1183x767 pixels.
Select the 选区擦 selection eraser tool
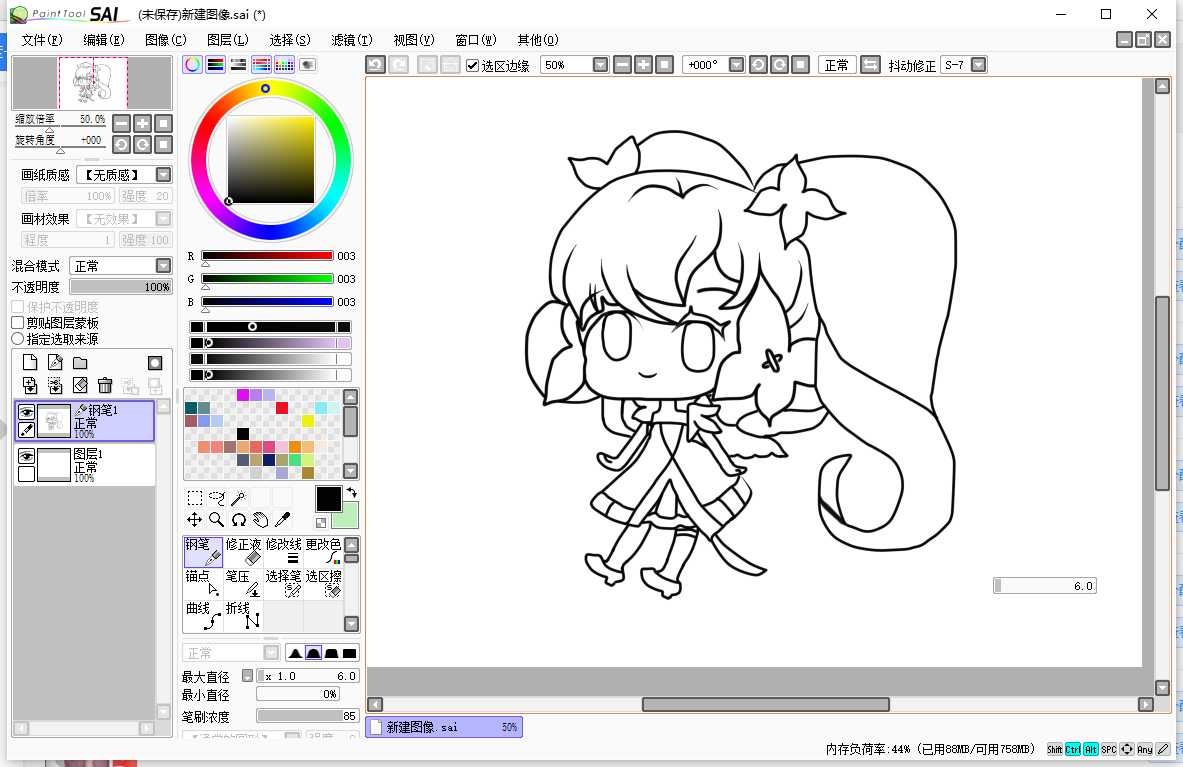pyautogui.click(x=323, y=584)
